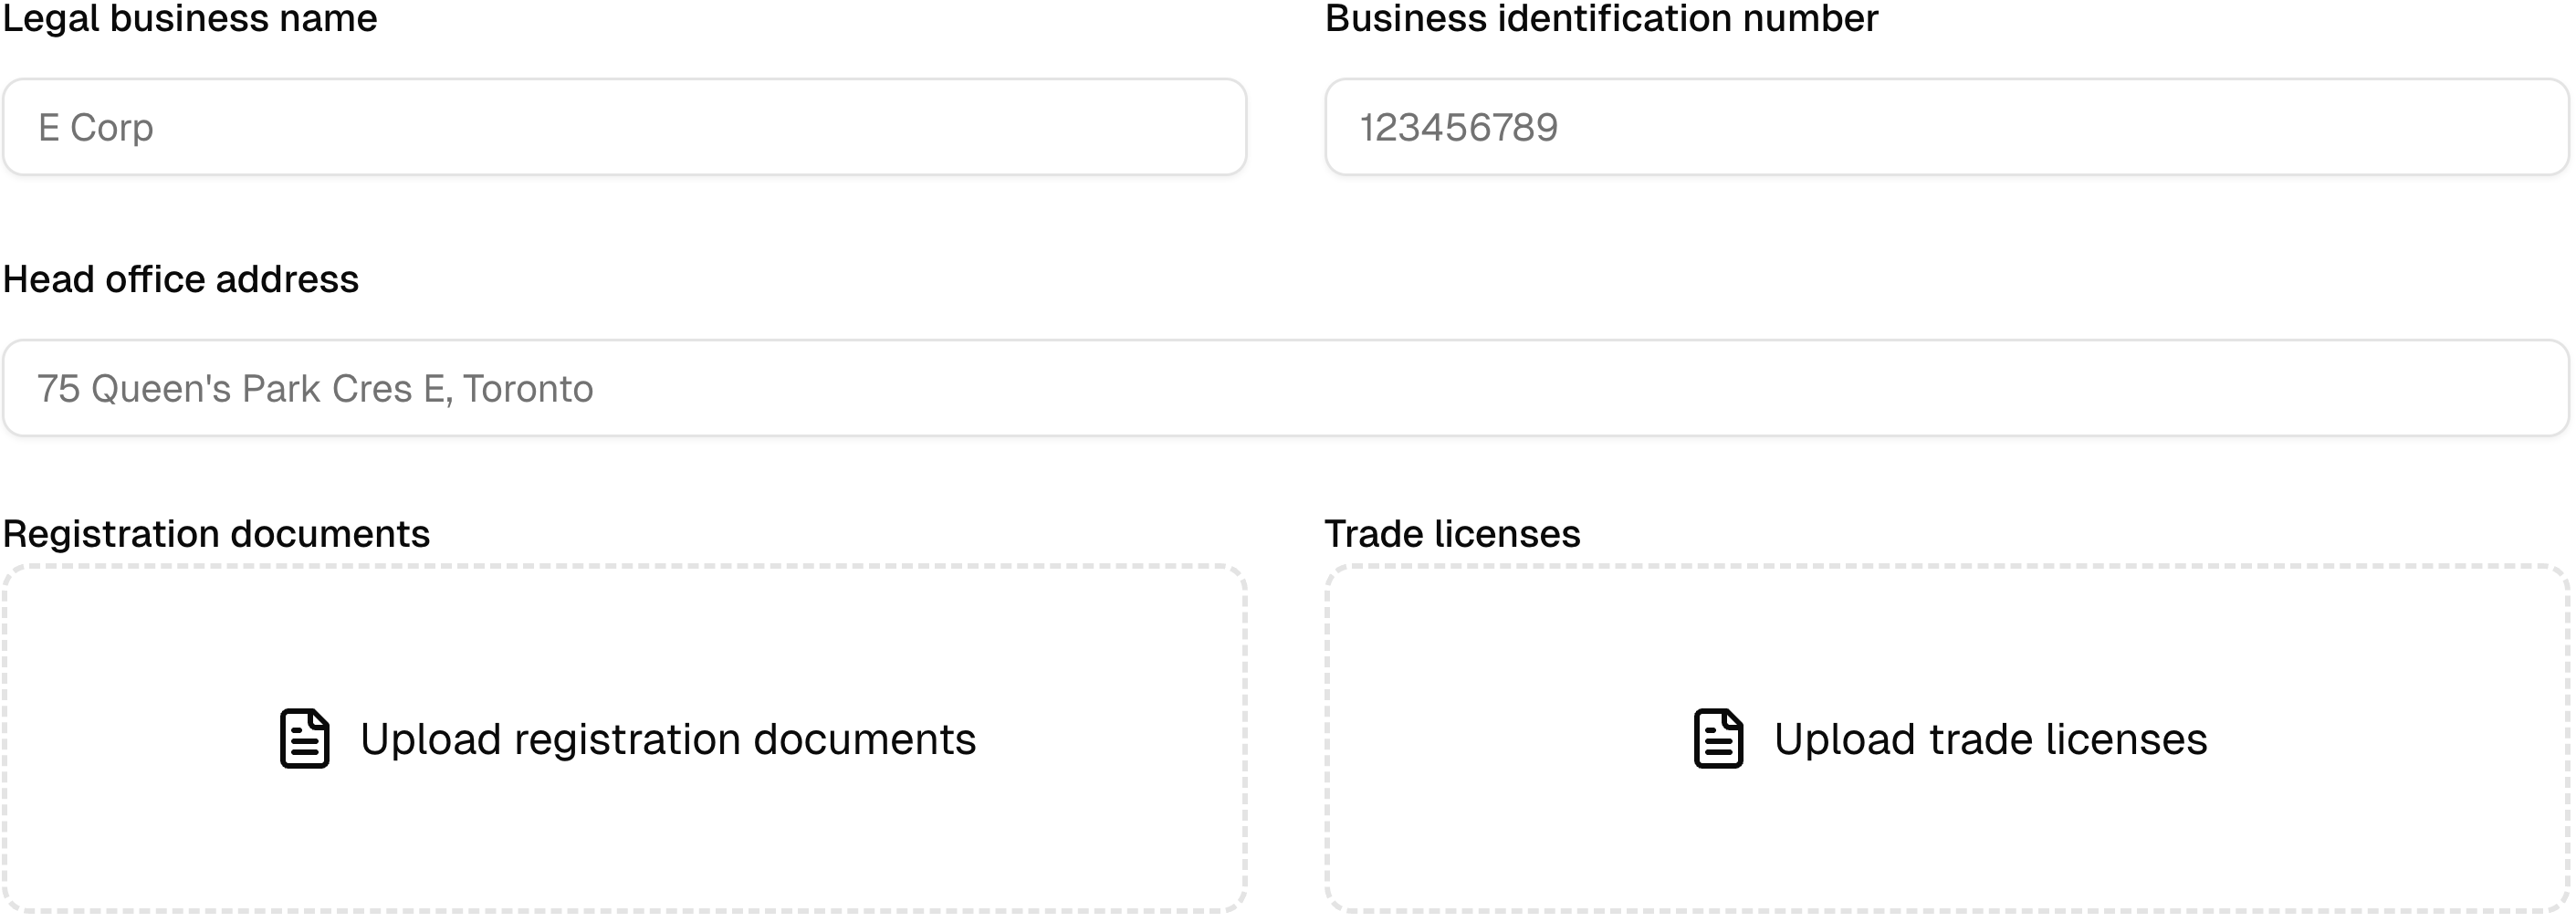Select the document icon beside 'Upload trade licenses'
The height and width of the screenshot is (922, 2576).
1719,740
